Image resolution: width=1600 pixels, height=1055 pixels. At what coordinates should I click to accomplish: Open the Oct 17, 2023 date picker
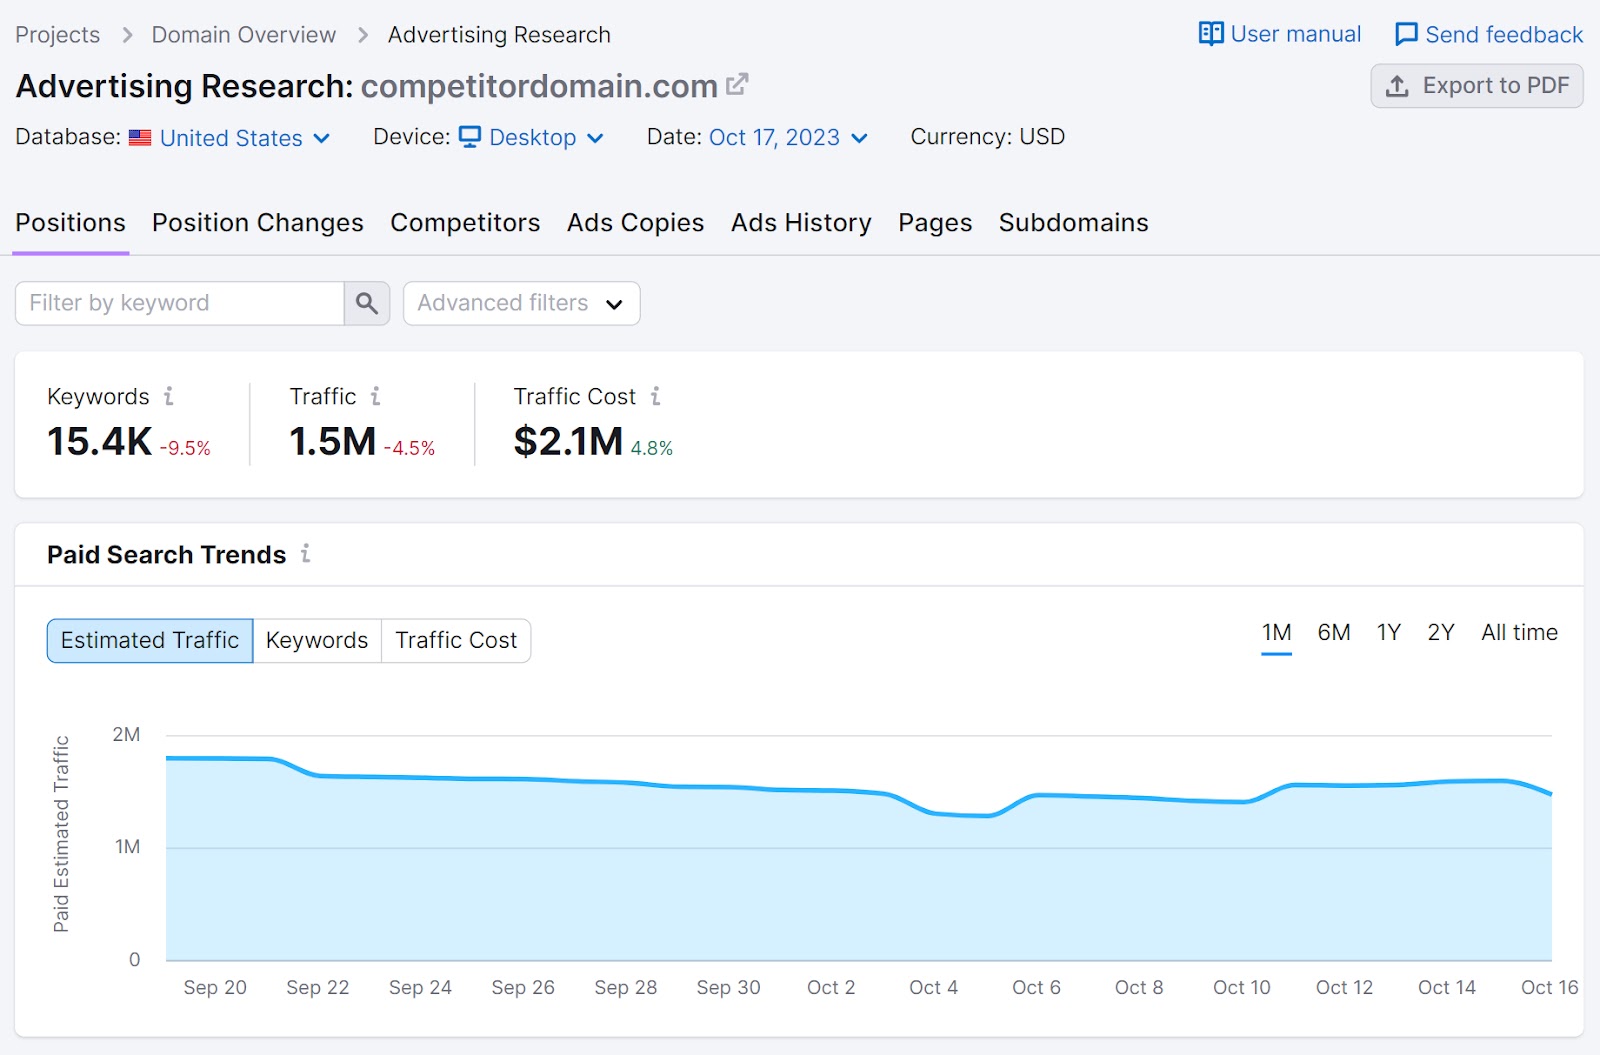(775, 137)
